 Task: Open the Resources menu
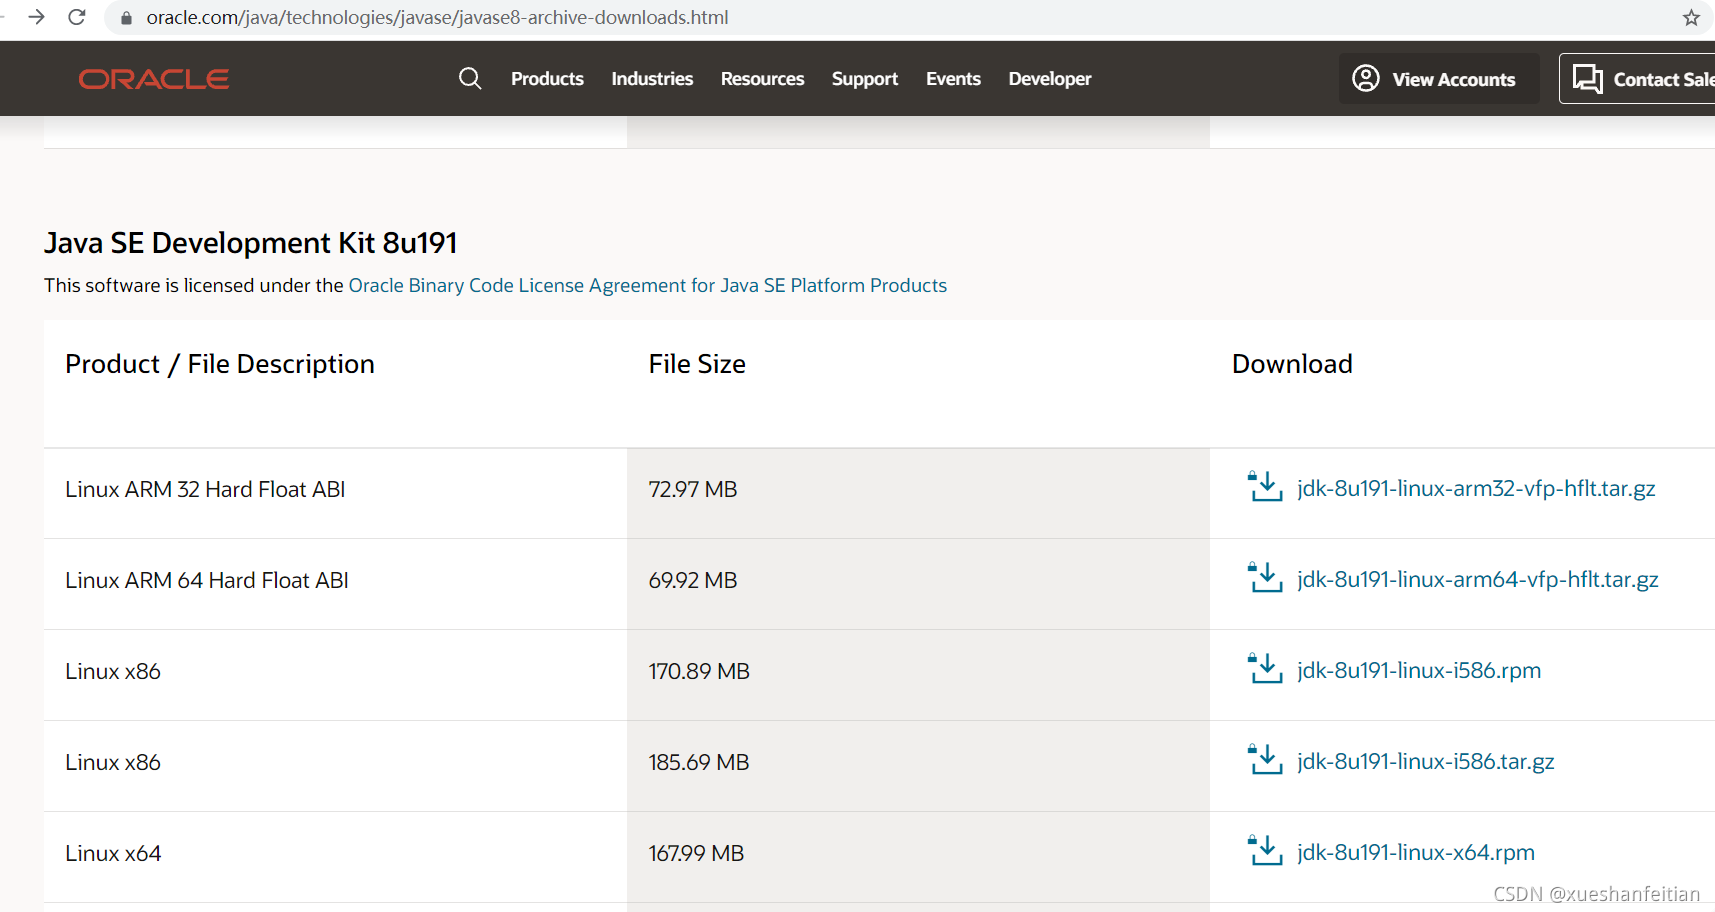tap(762, 79)
